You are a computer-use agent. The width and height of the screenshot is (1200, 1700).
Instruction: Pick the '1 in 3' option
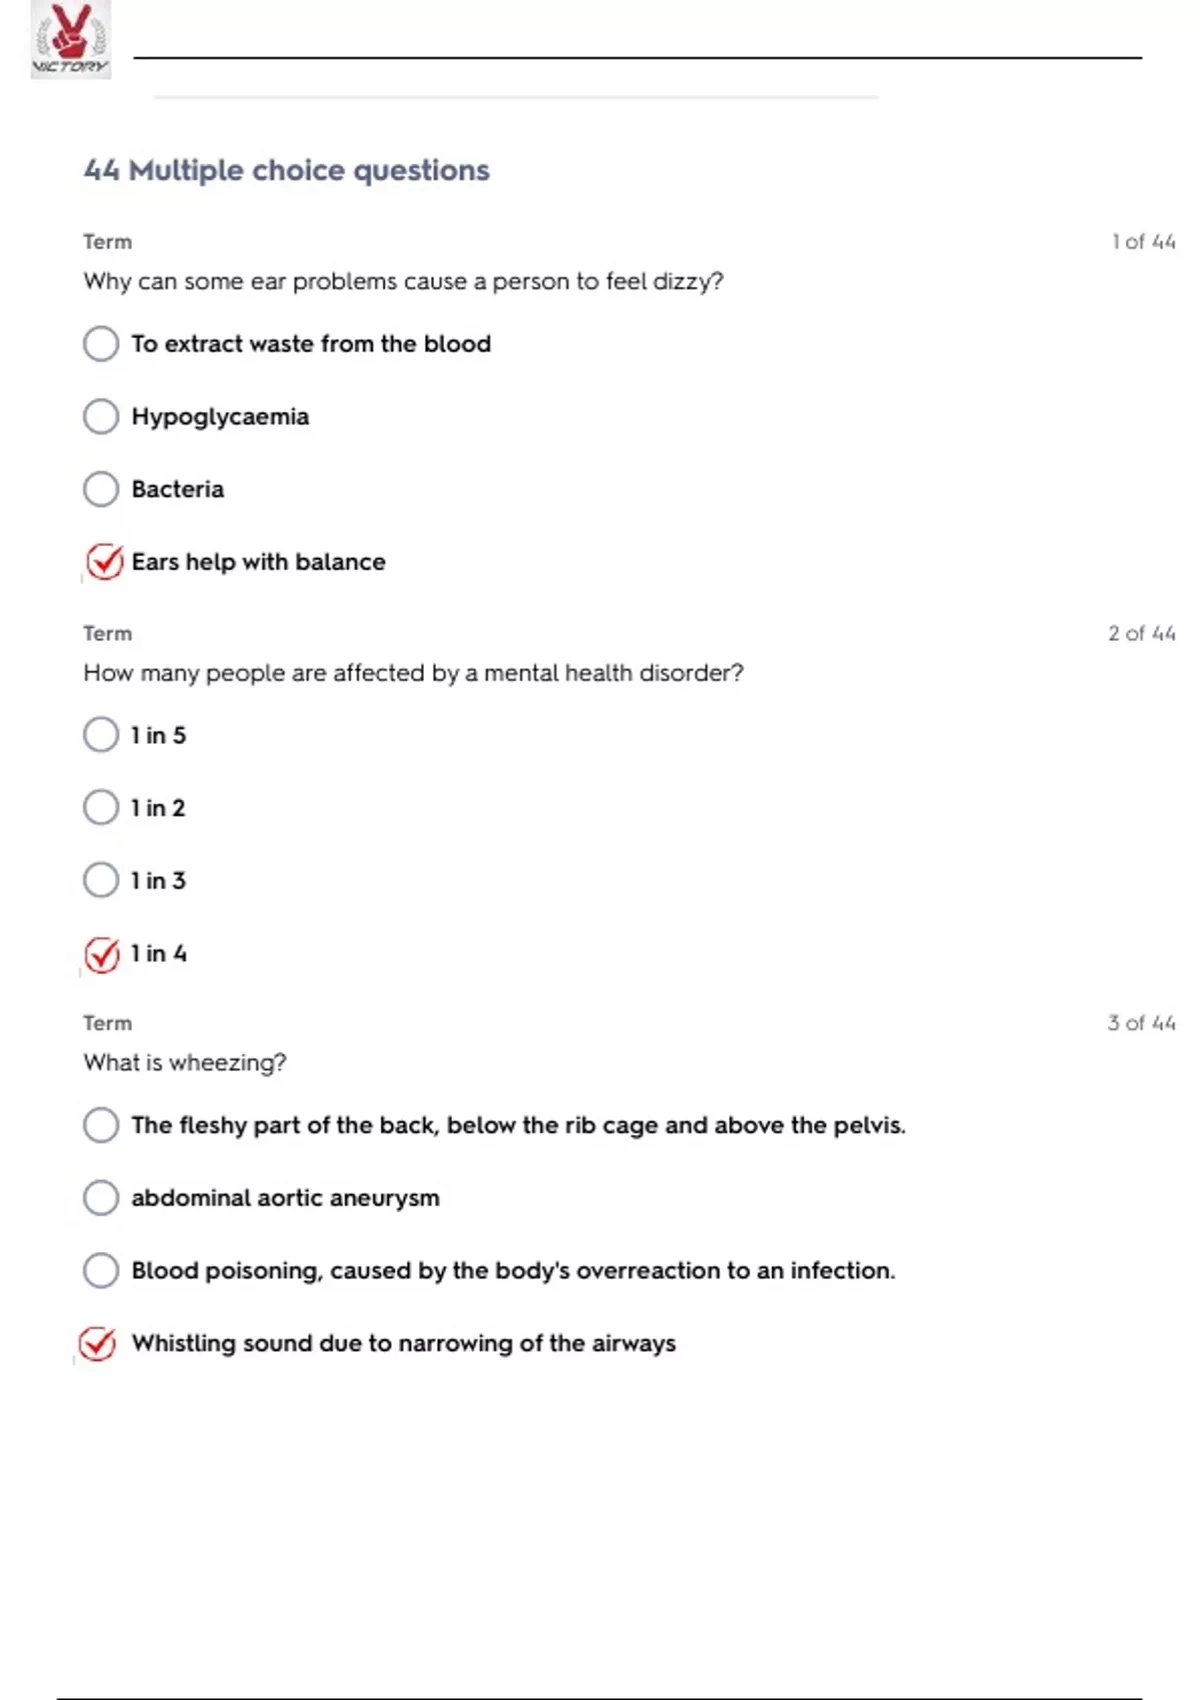click(x=101, y=880)
